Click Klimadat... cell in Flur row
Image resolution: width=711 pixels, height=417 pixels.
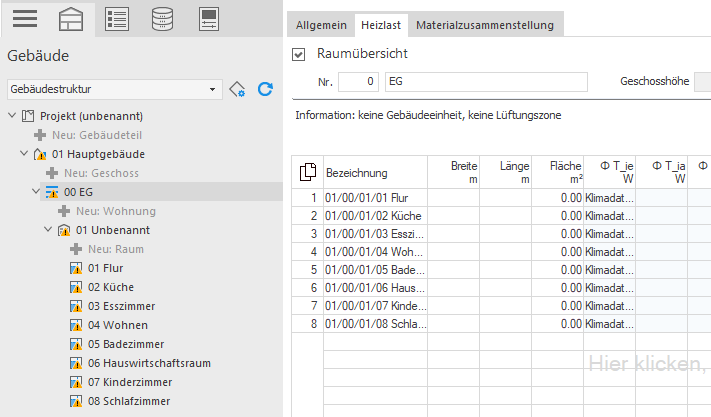[x=609, y=198]
